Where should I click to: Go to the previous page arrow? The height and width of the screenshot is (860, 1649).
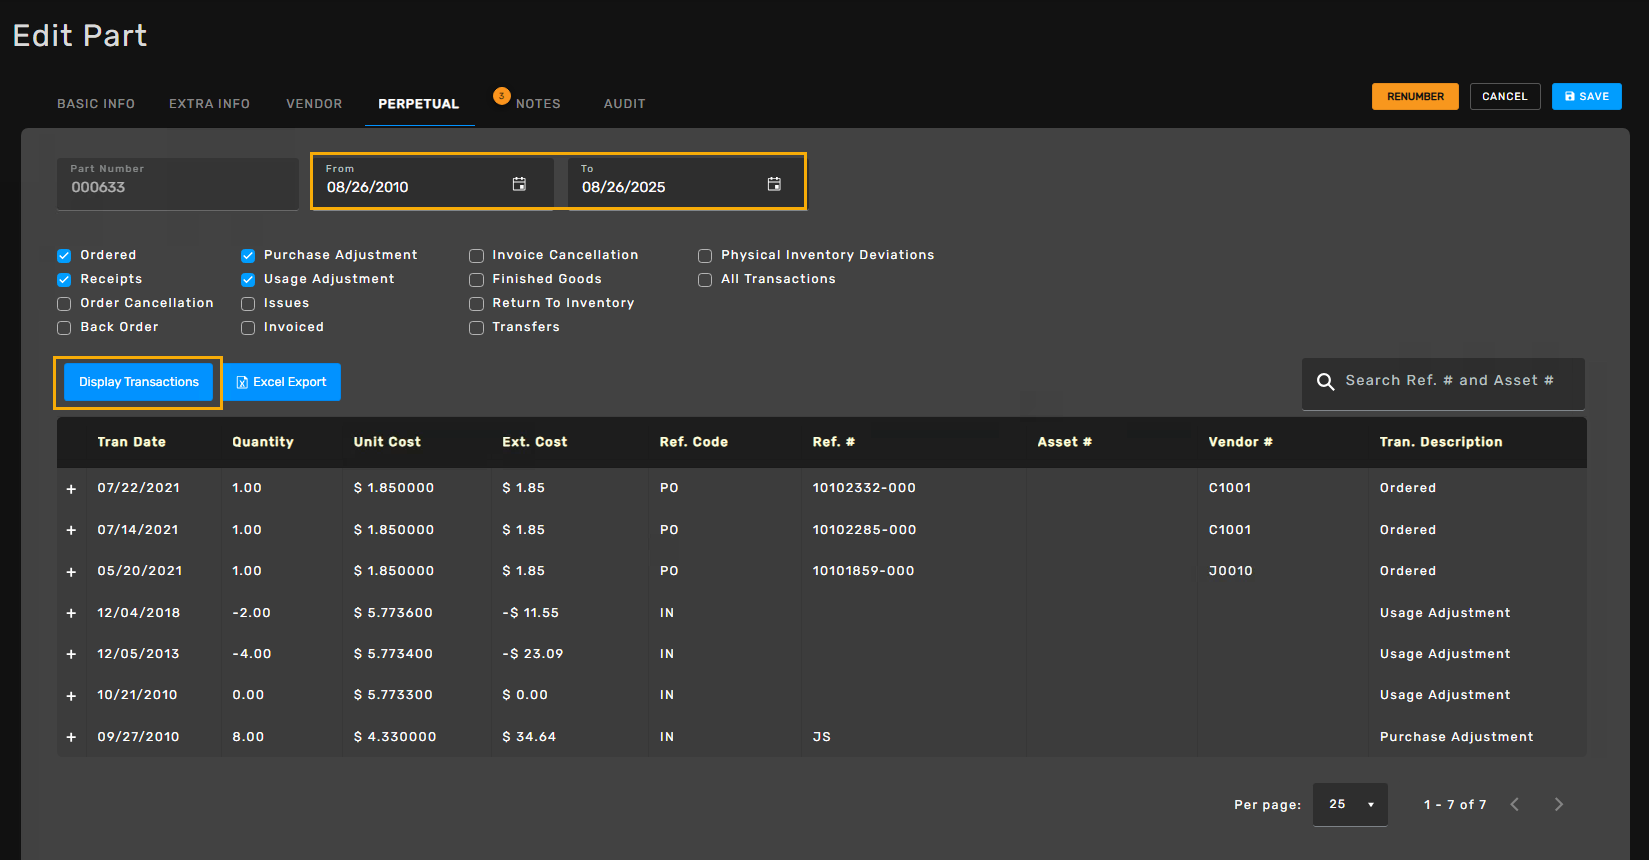(1514, 805)
